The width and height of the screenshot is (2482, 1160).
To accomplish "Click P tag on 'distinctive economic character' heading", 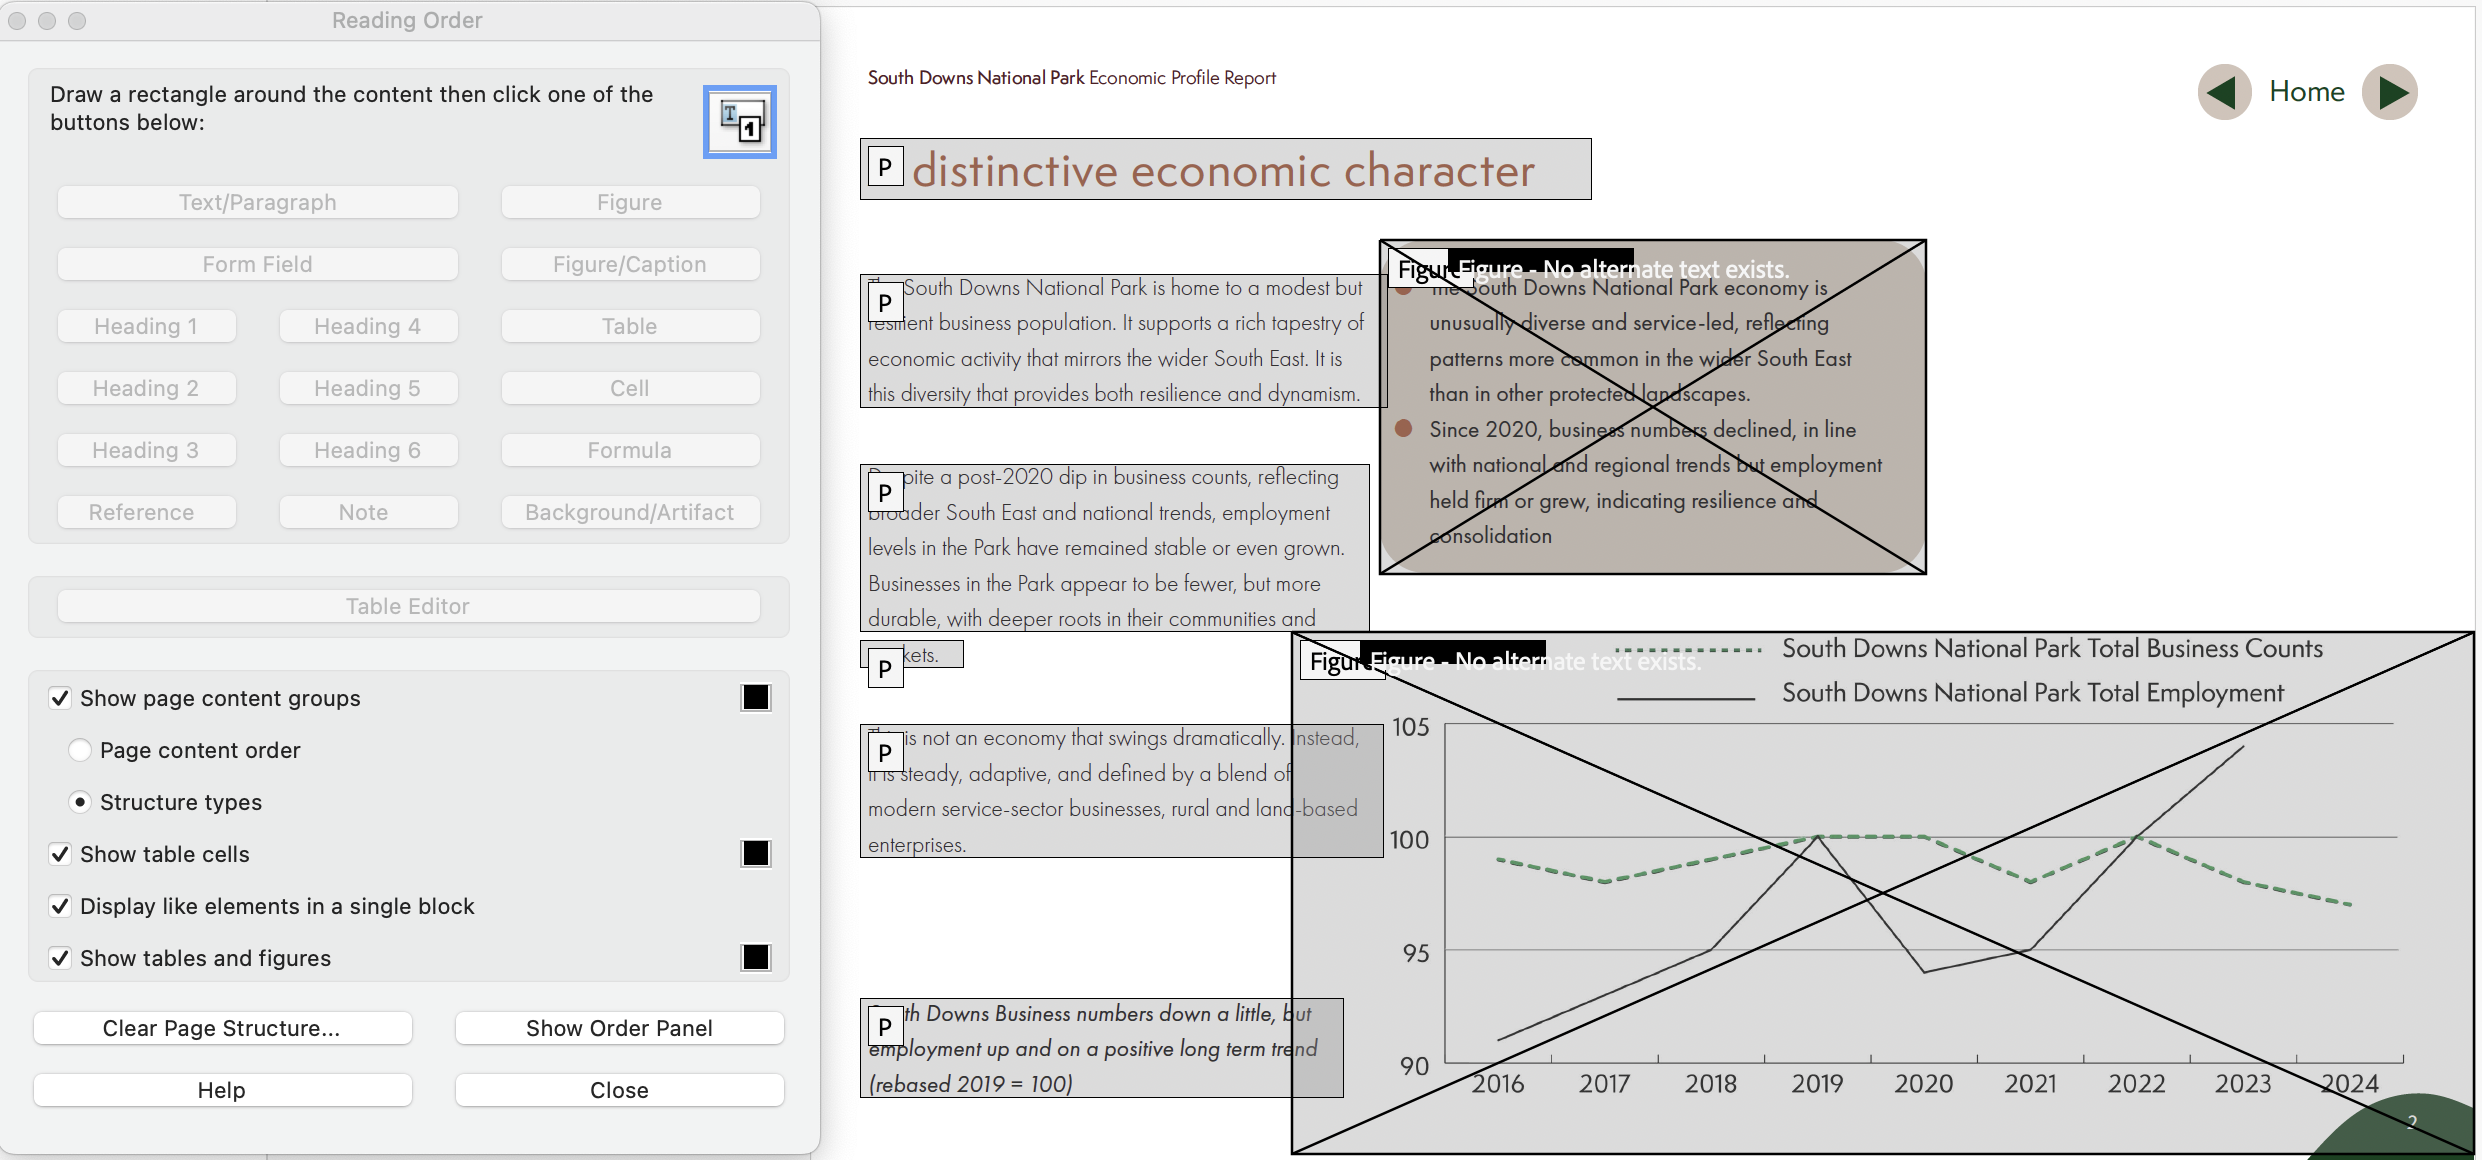I will pyautogui.click(x=885, y=167).
